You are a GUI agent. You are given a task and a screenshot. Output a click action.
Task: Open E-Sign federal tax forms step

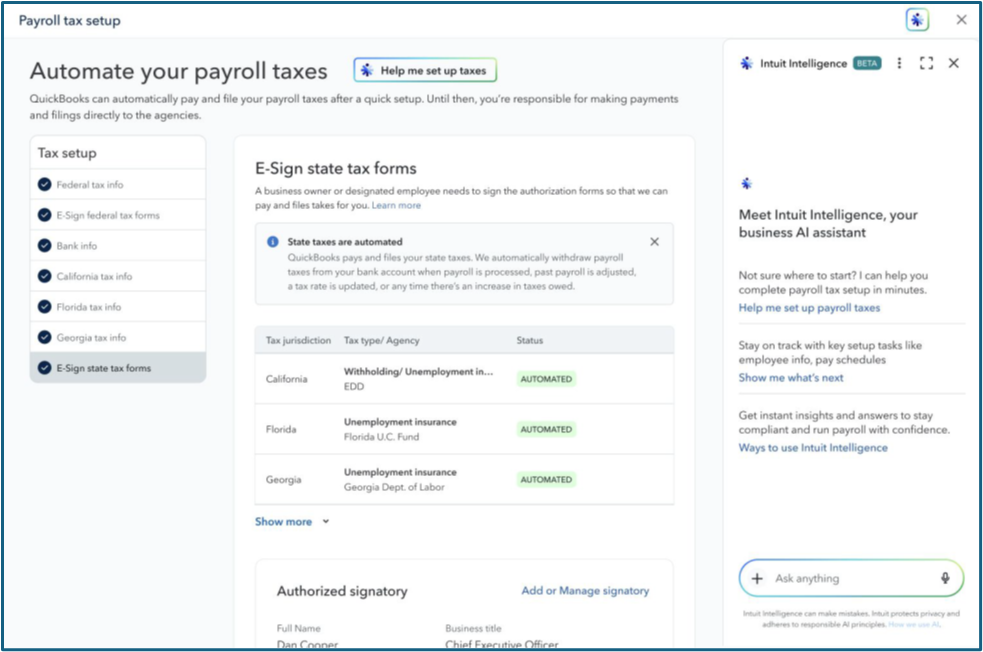[107, 216]
